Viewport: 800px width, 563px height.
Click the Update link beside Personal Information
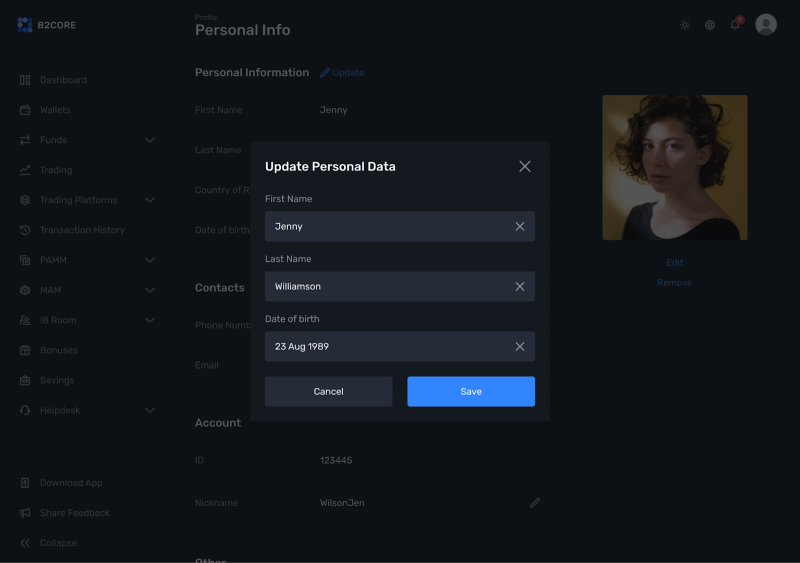click(342, 72)
